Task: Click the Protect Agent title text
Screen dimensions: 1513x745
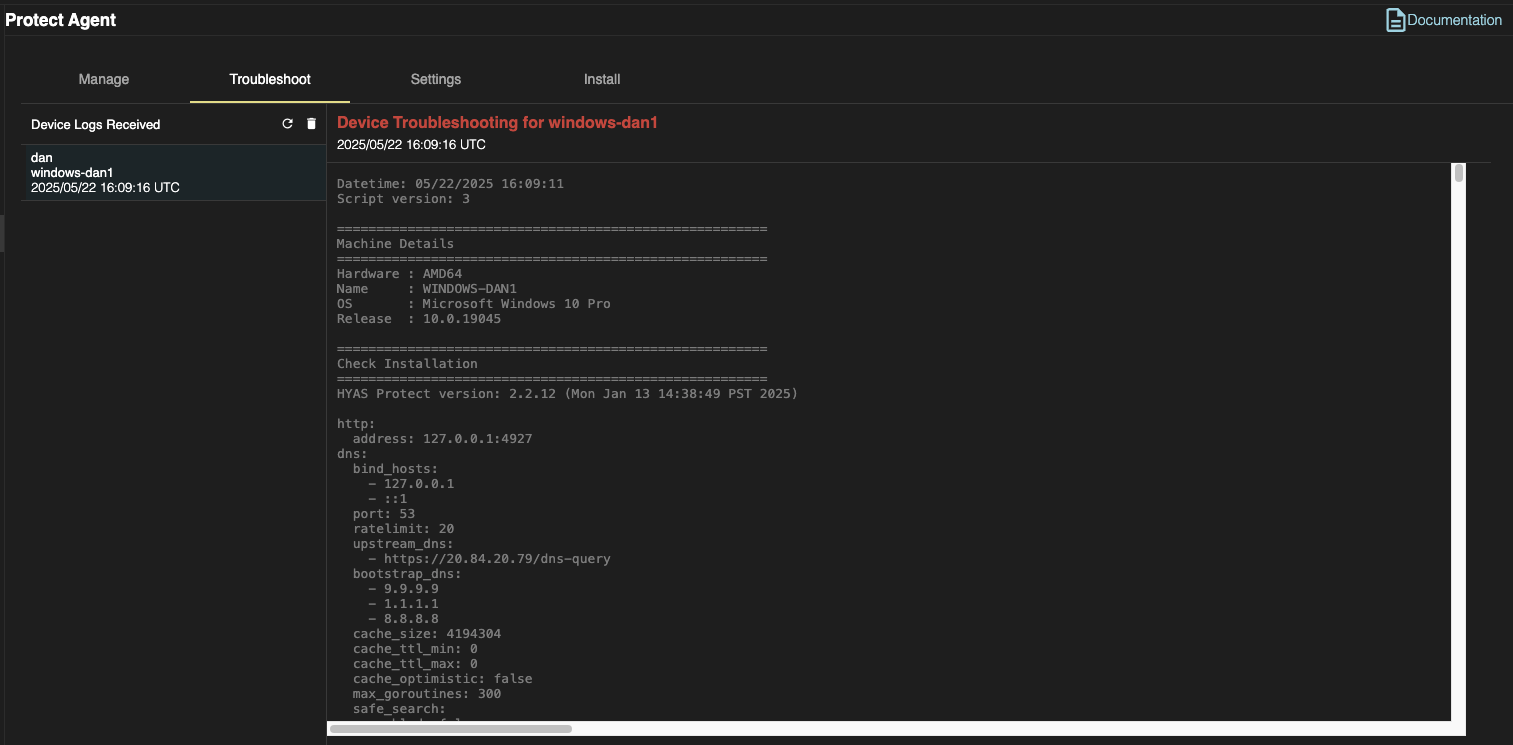Action: pyautogui.click(x=61, y=19)
